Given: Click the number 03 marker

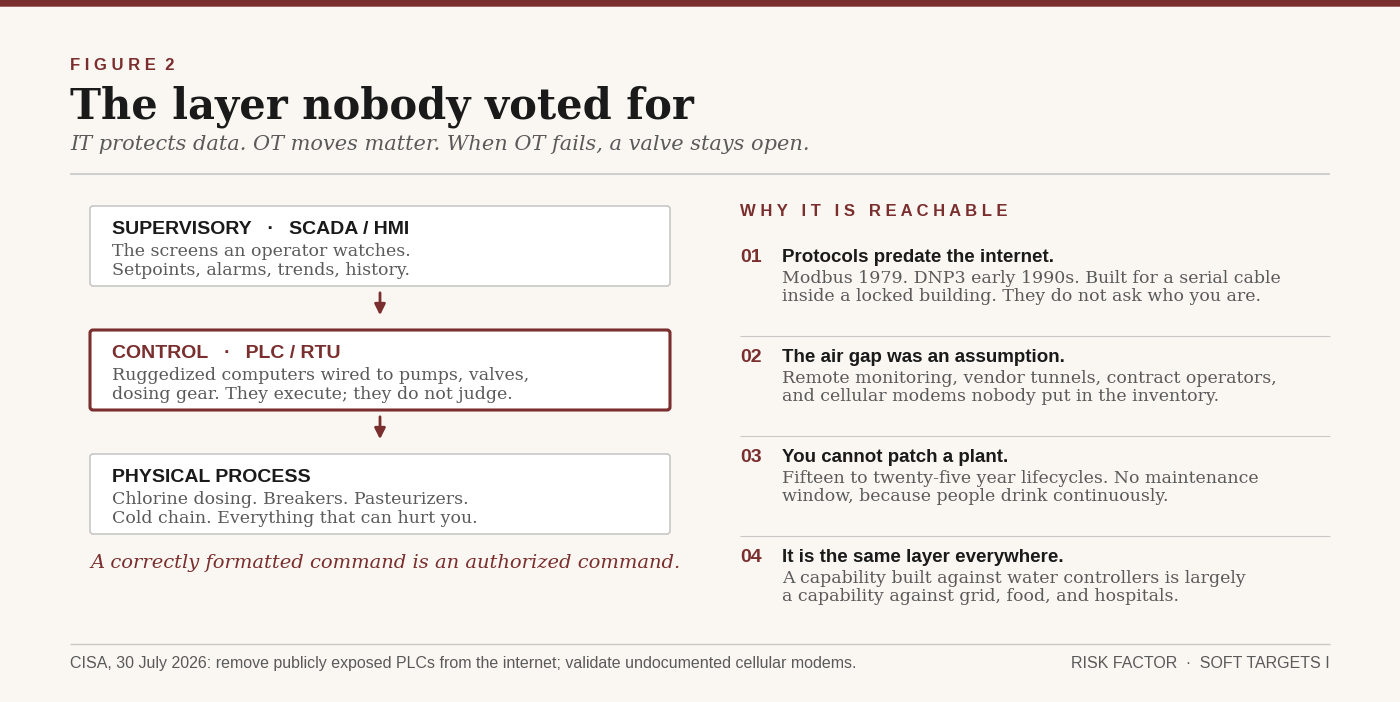Looking at the screenshot, I should [x=751, y=456].
